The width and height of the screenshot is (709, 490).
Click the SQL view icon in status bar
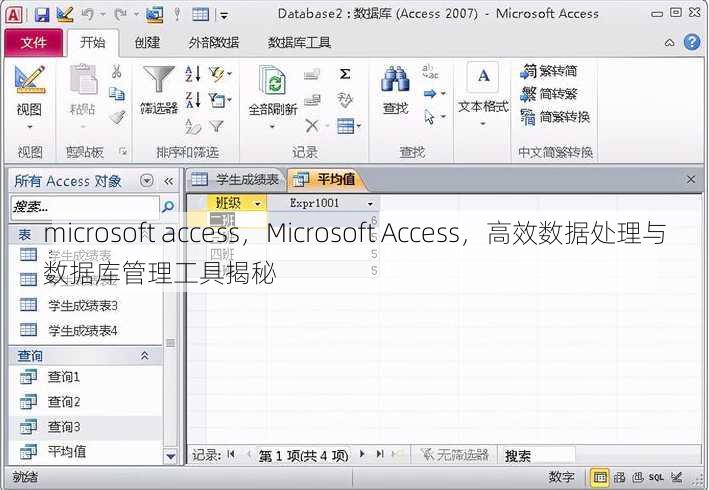656,477
